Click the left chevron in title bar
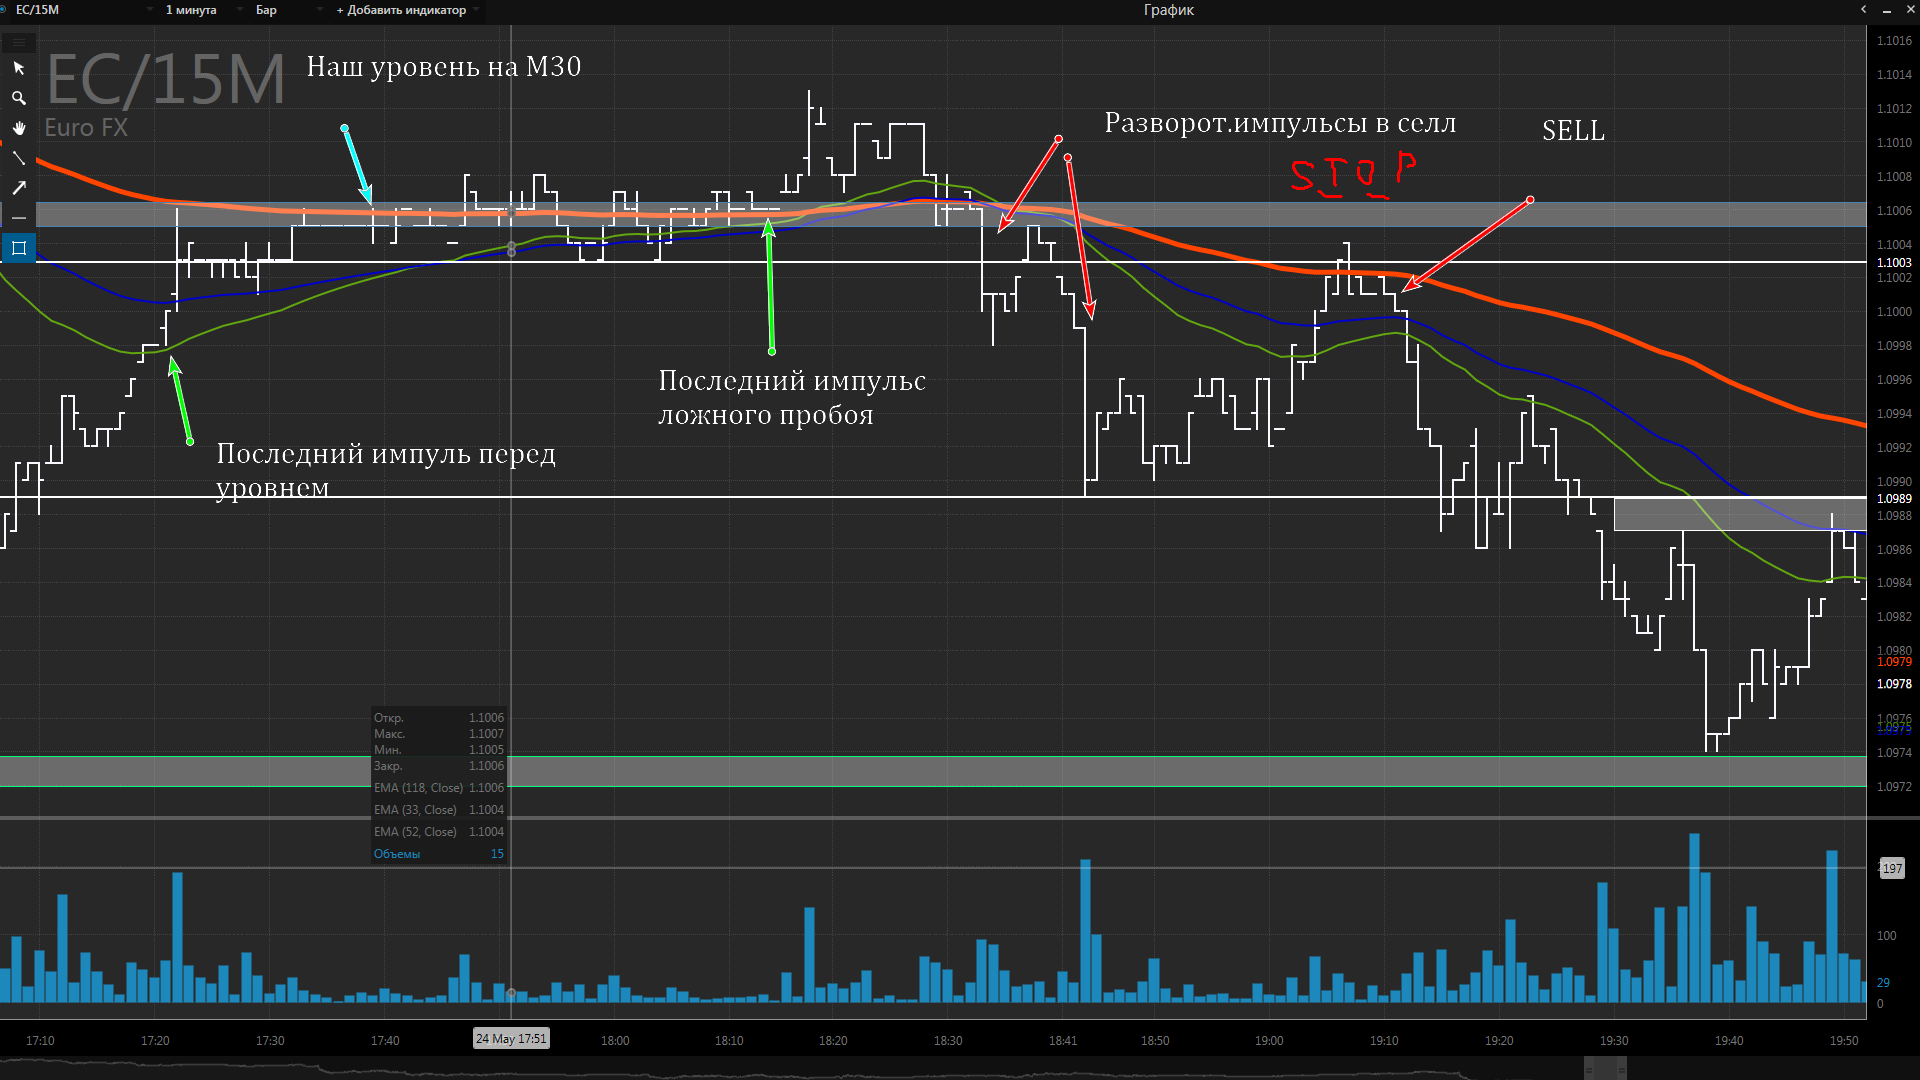 coord(1863,10)
